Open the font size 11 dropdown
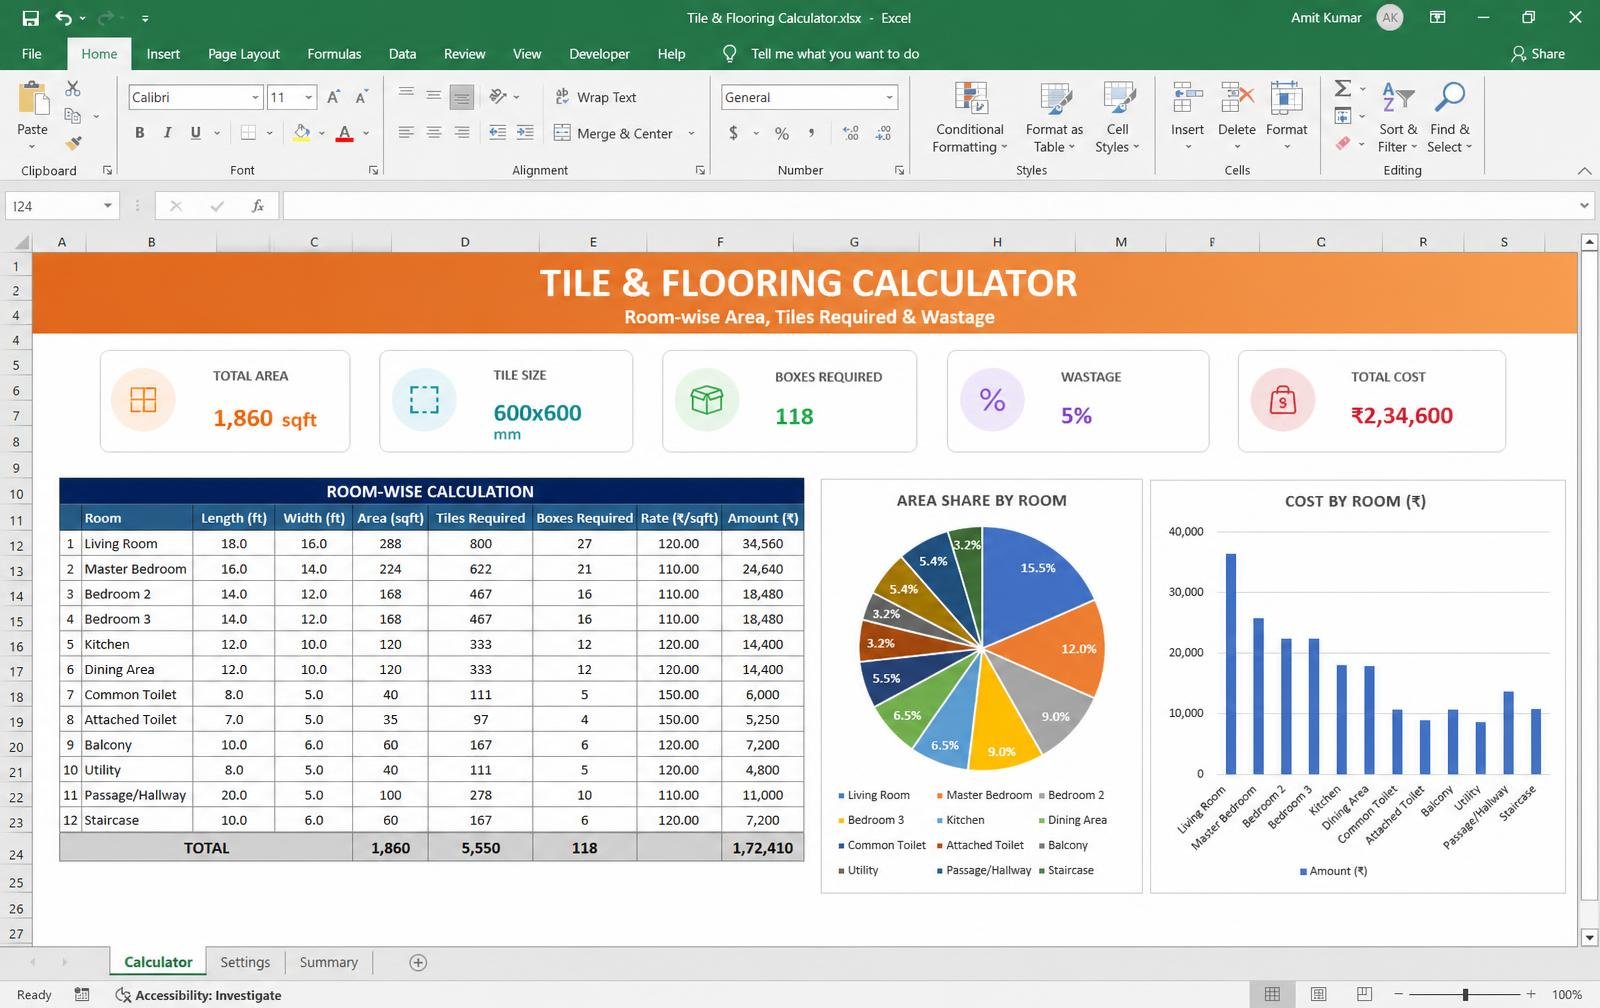This screenshot has width=1600, height=1008. (309, 97)
